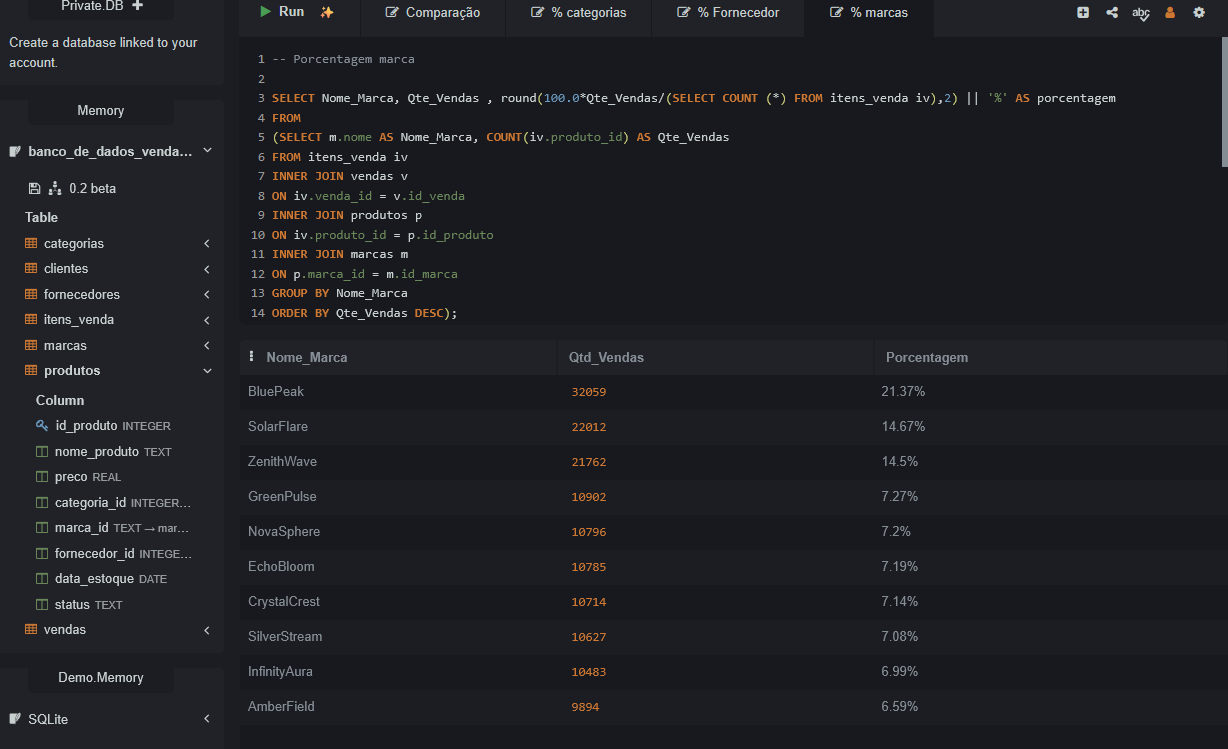The width and height of the screenshot is (1228, 749).
Task: Expand the SQLite section chevron
Action: click(x=207, y=719)
